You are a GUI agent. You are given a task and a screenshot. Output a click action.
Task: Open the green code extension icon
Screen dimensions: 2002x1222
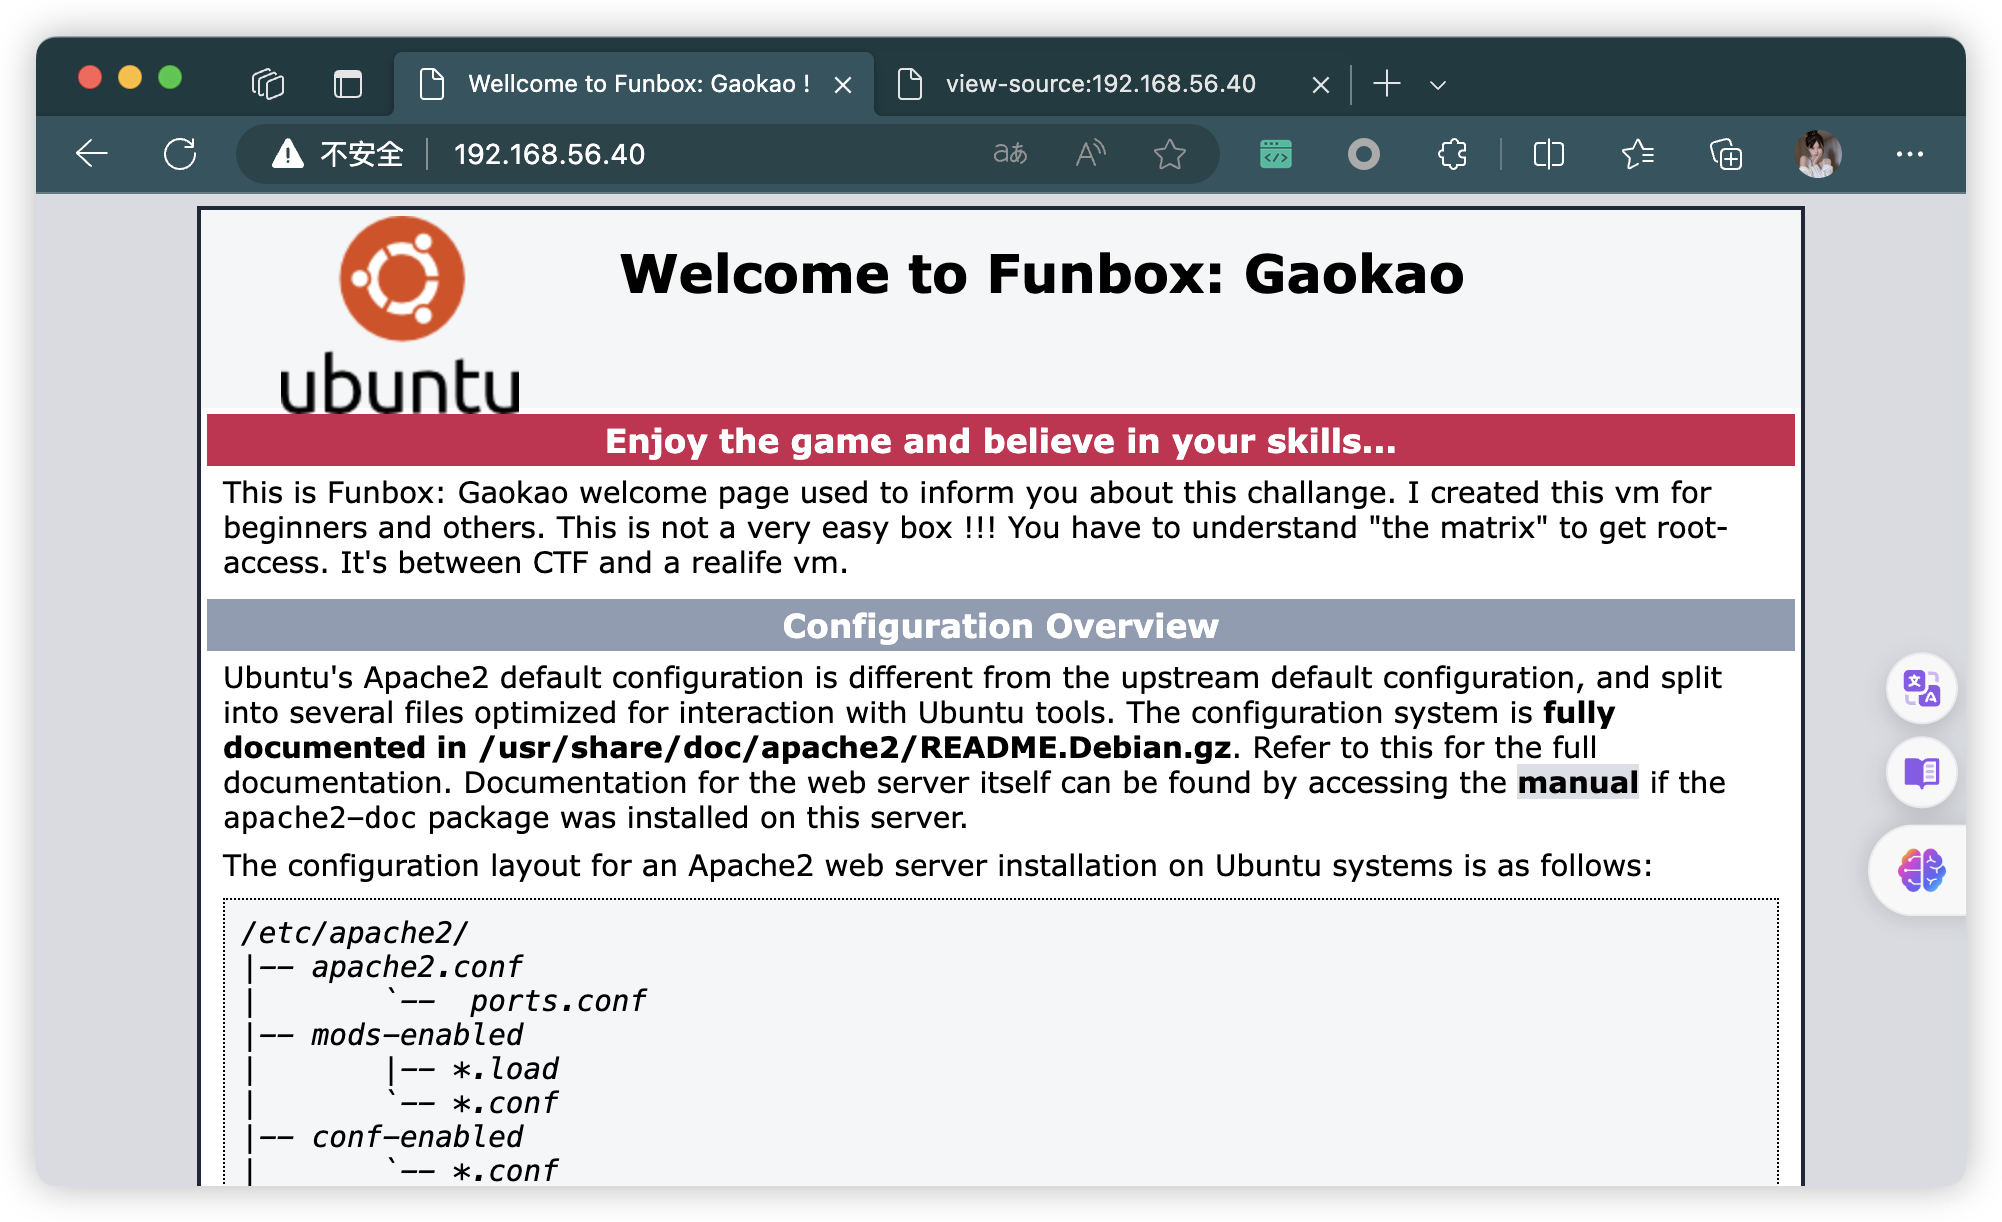click(1275, 154)
